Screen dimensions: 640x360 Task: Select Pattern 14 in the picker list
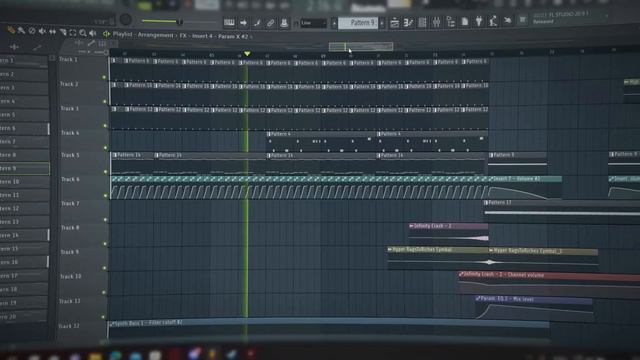[x=24, y=235]
